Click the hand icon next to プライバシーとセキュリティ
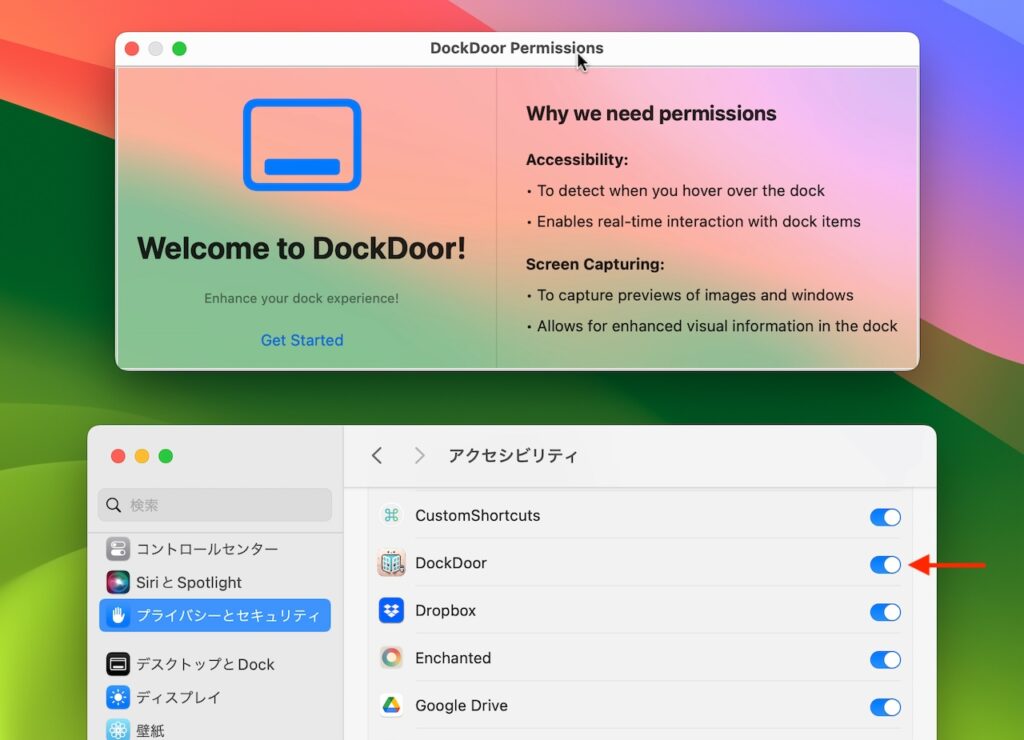Screen dimensions: 1024x740 (118, 615)
